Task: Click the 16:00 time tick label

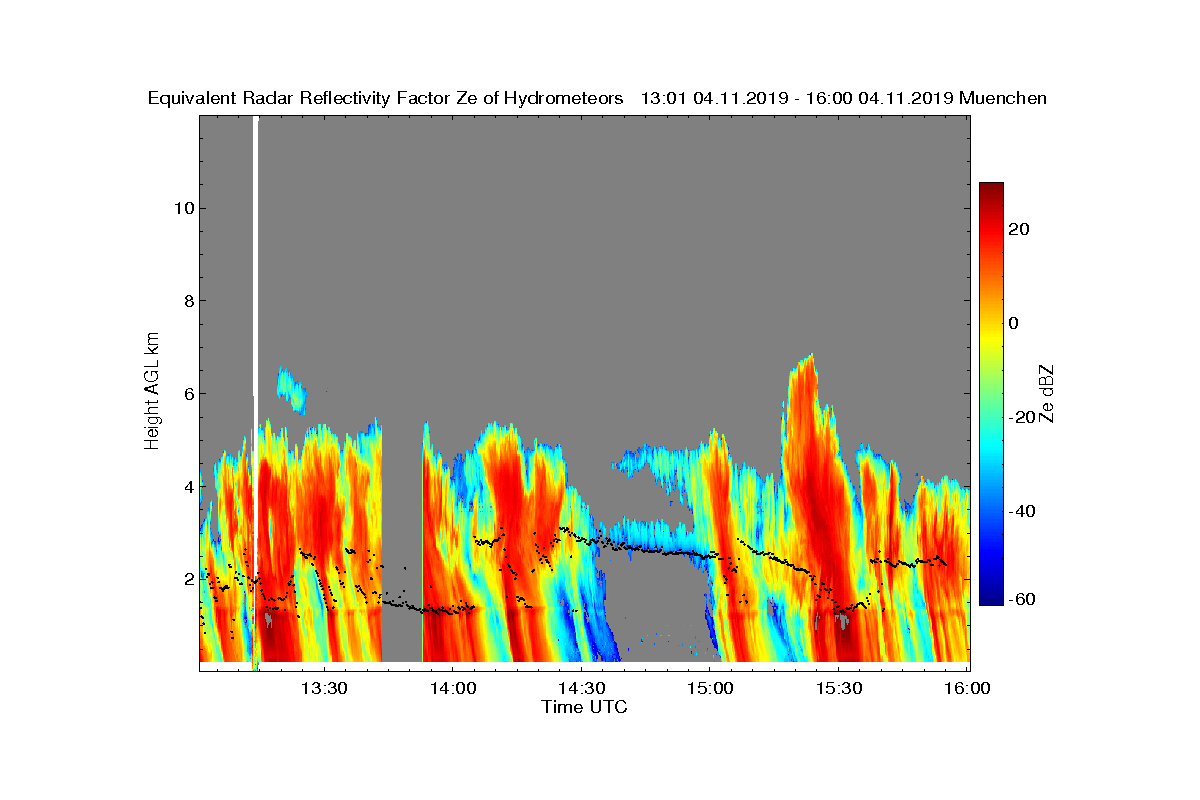Action: coord(967,688)
